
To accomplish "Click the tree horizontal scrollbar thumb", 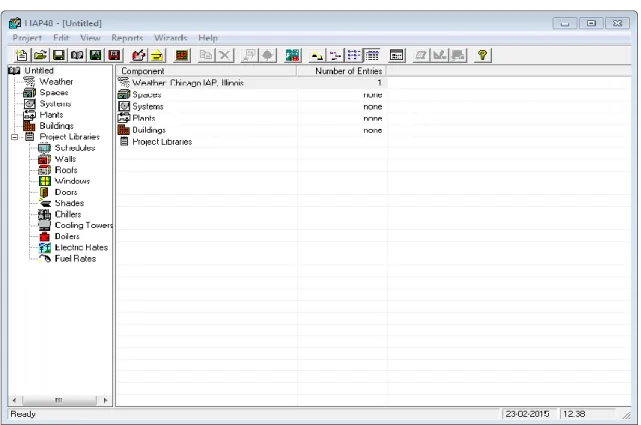I will click(59, 400).
